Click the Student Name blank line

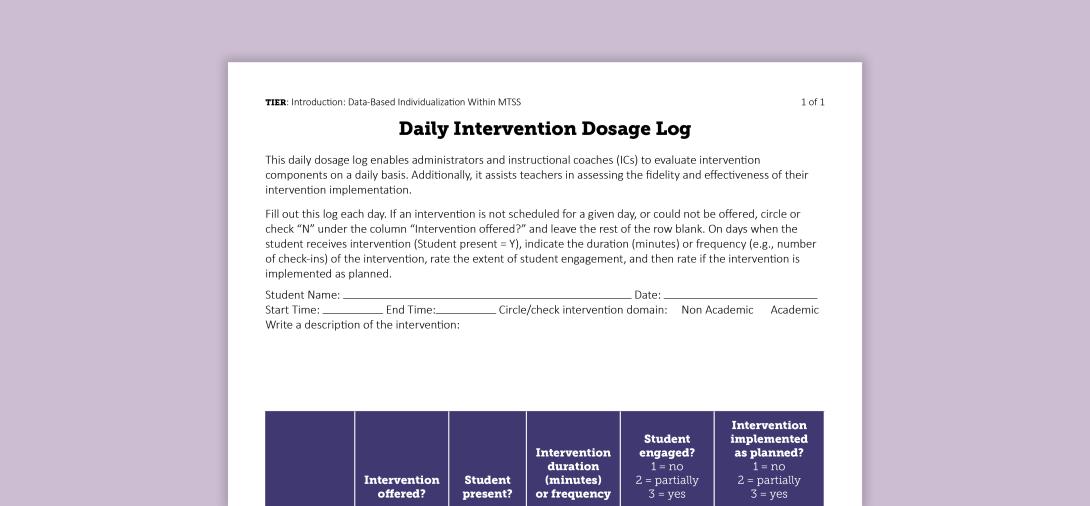486,296
